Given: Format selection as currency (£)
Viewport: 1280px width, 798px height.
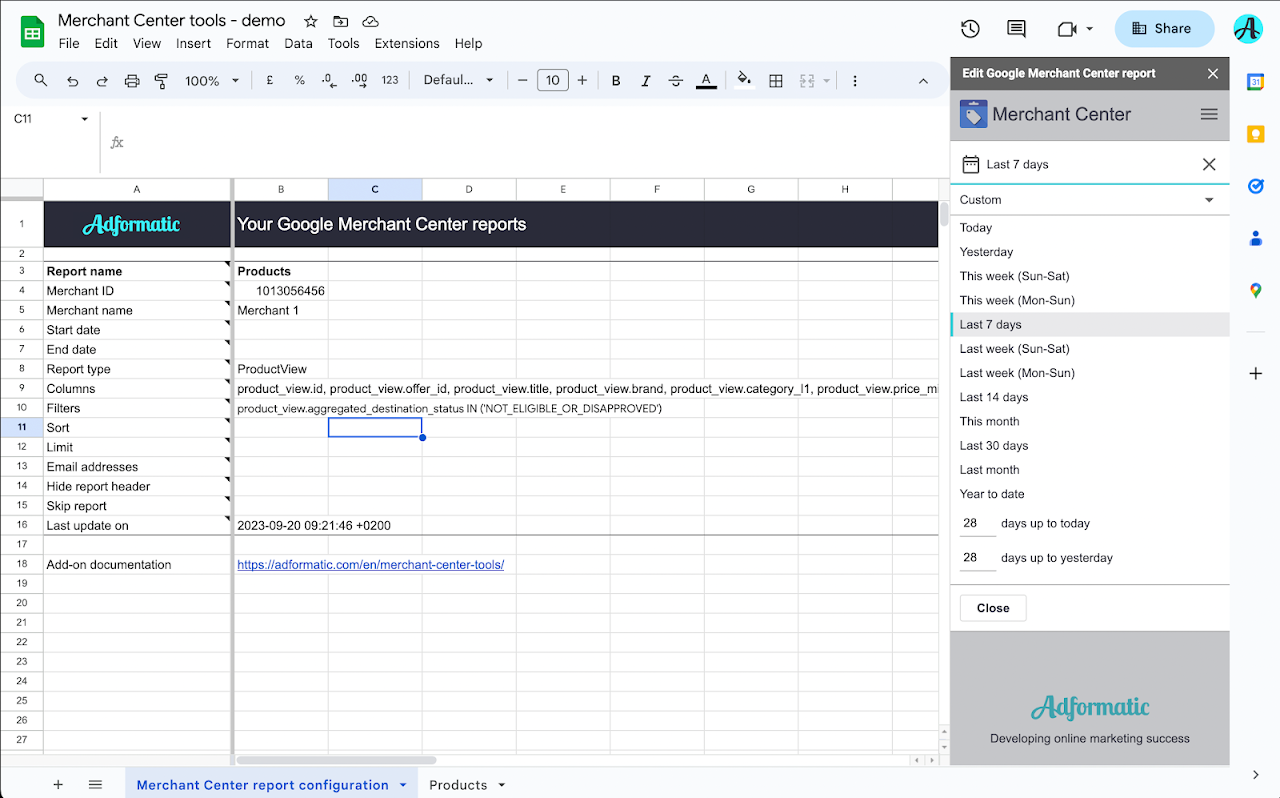Looking at the screenshot, I should (270, 81).
